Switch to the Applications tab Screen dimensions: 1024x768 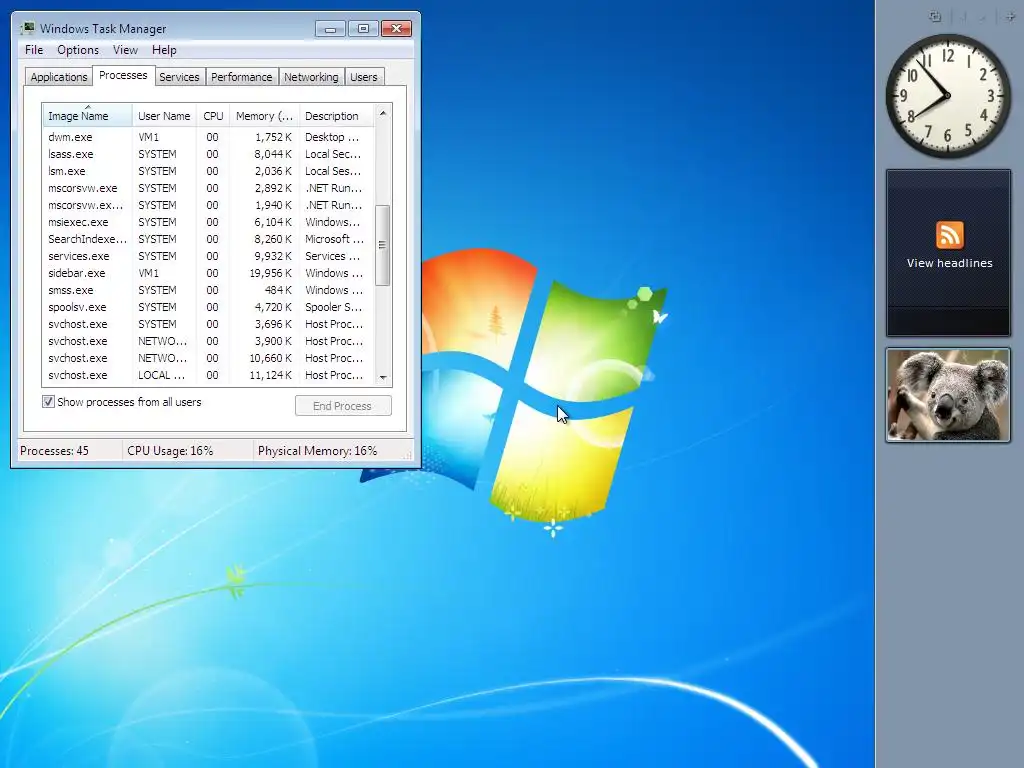click(x=59, y=77)
